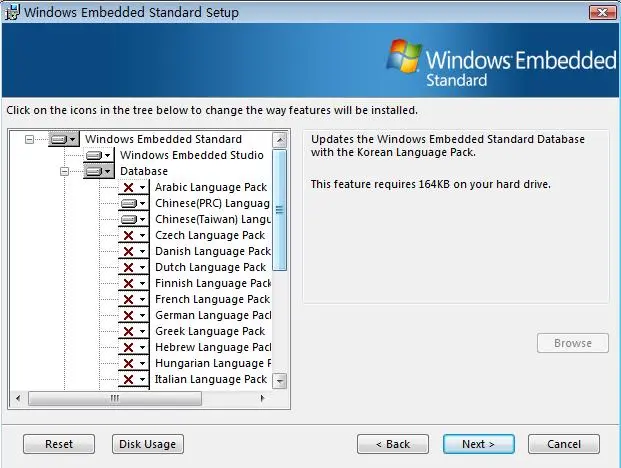This screenshot has height=468, width=621.
Task: Click the drive icon for Chinese(PRC) Language Pack
Action: pos(128,204)
